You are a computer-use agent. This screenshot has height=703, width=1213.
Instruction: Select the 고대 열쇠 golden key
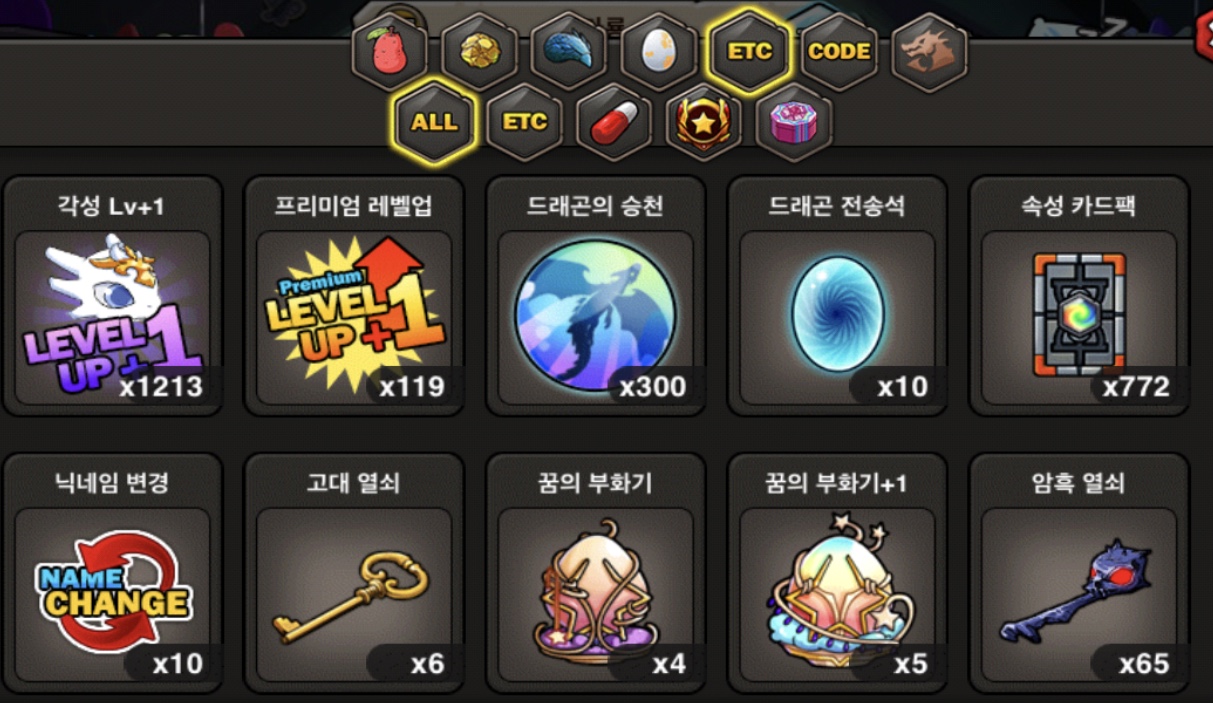point(354,573)
